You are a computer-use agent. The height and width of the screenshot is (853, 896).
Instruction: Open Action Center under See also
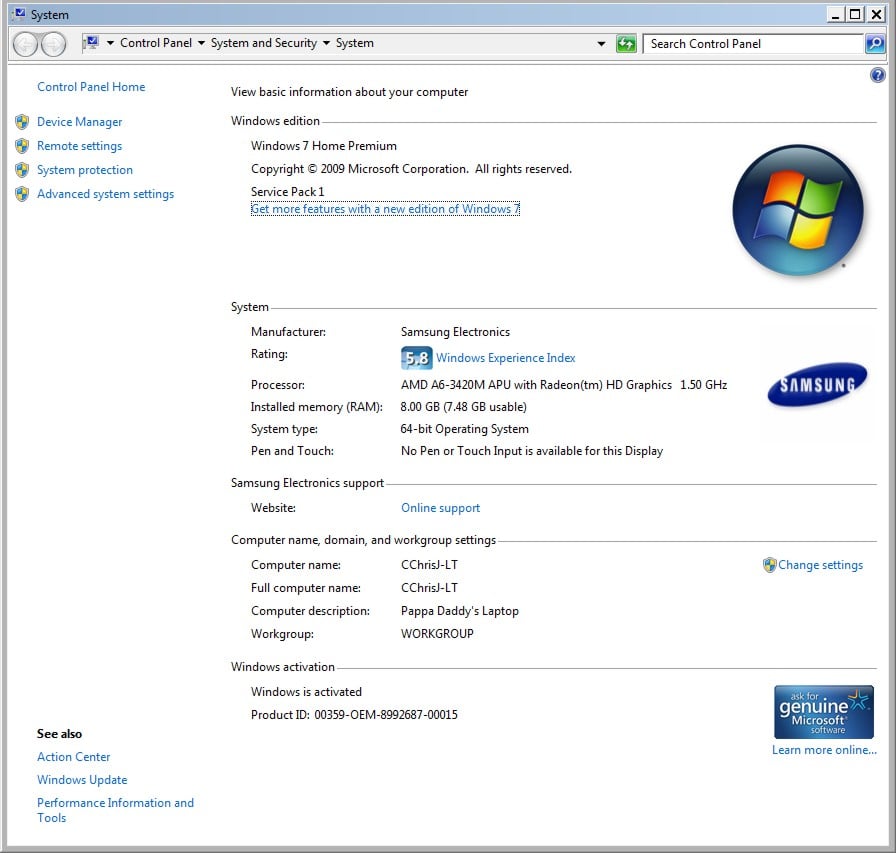click(x=73, y=757)
